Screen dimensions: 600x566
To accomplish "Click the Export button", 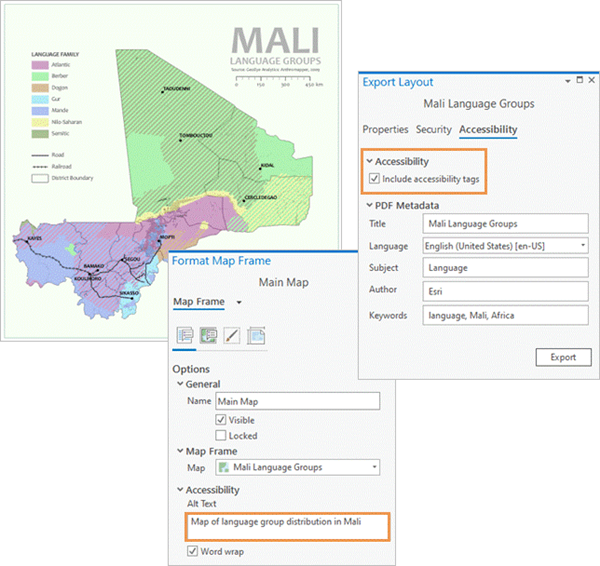I will click(x=563, y=357).
